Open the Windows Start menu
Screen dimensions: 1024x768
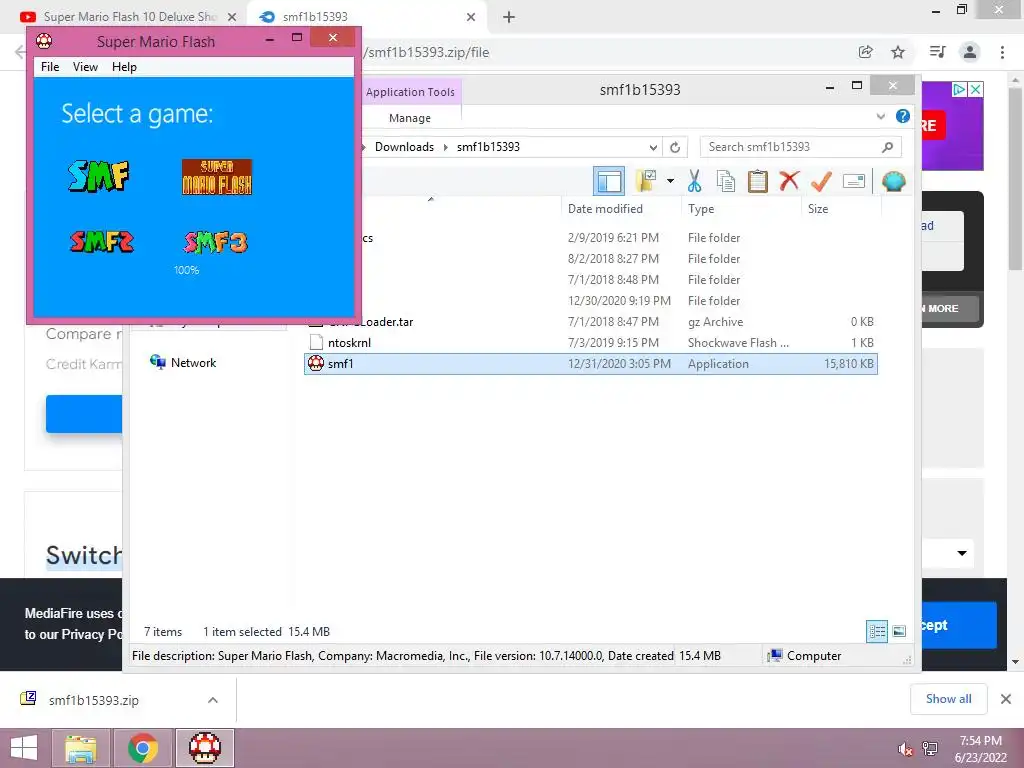click(x=24, y=748)
